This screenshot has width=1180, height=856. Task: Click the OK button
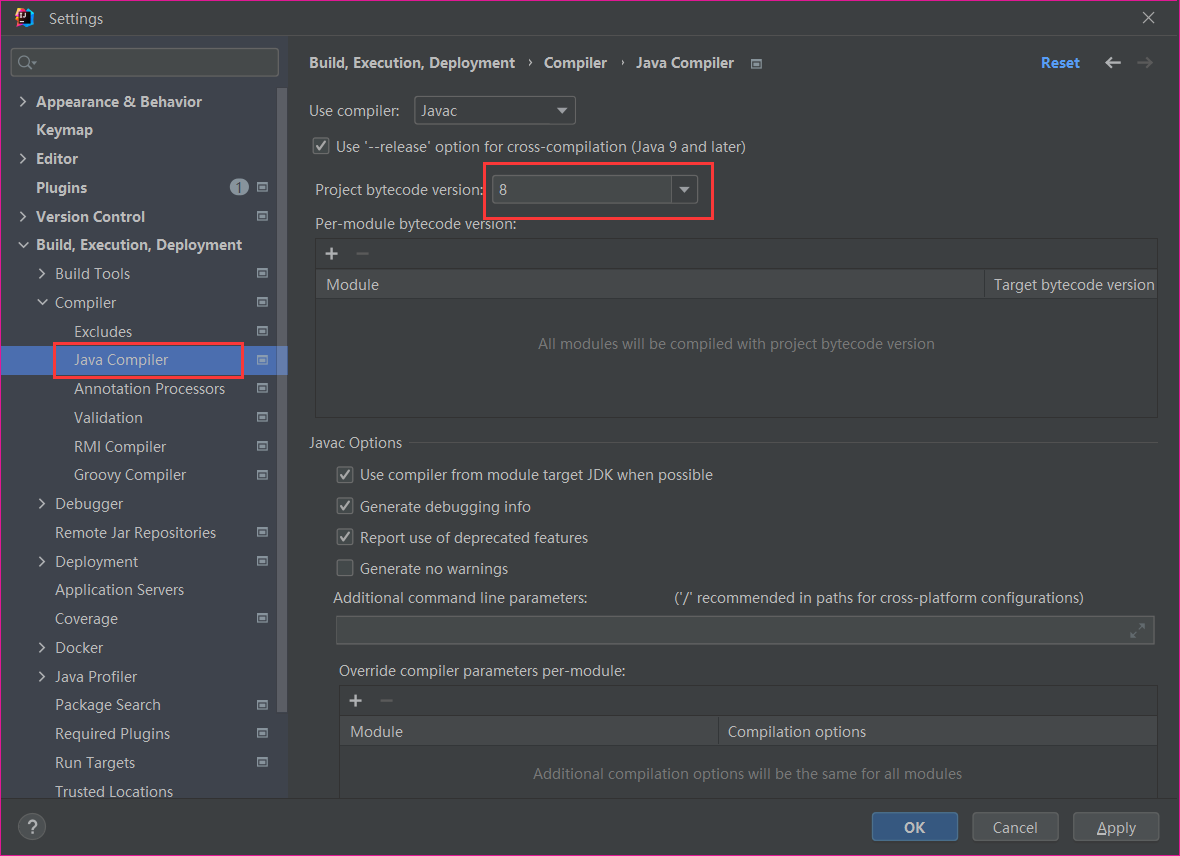[x=914, y=827]
